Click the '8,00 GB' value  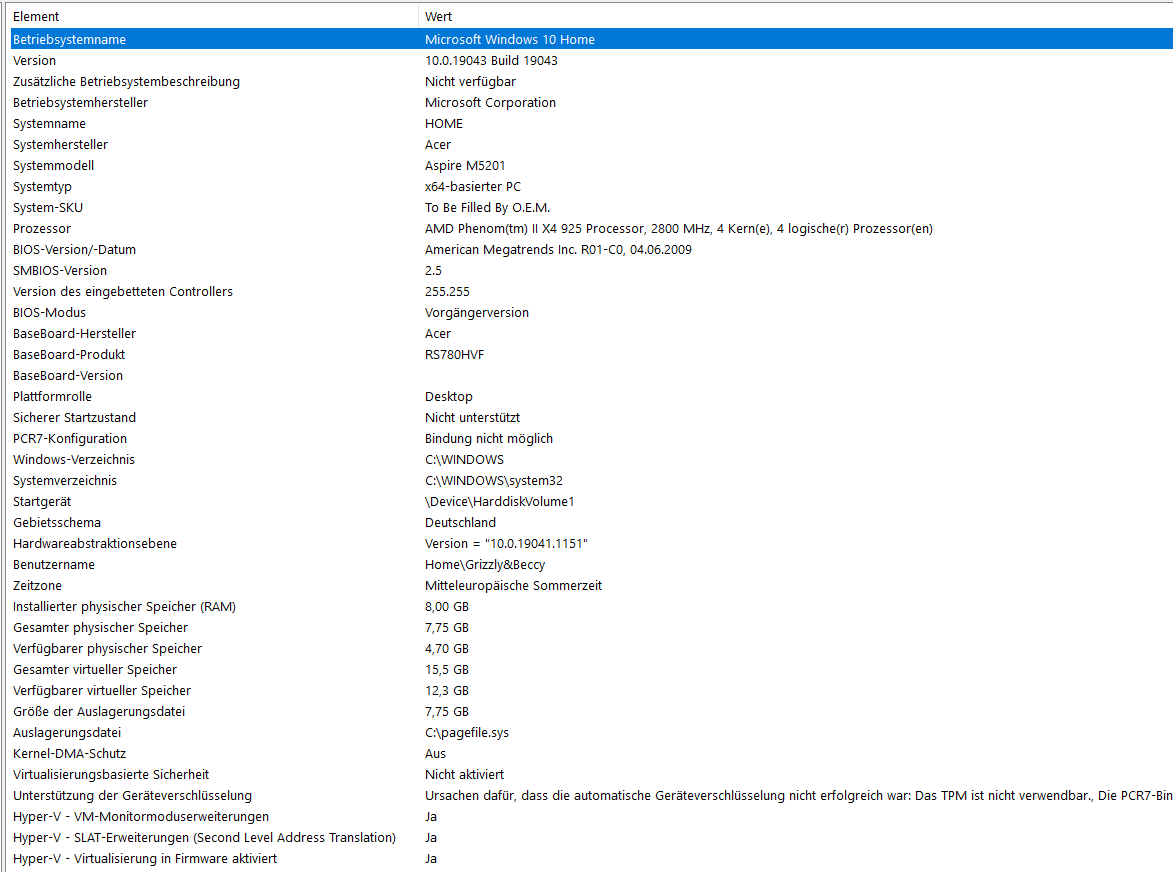(x=447, y=607)
